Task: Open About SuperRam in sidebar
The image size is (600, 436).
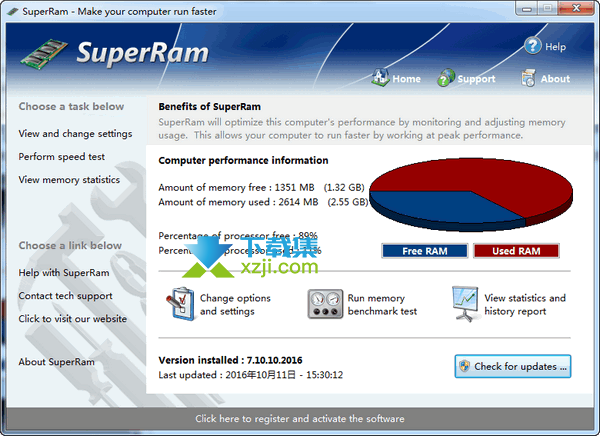Action: pyautogui.click(x=57, y=362)
